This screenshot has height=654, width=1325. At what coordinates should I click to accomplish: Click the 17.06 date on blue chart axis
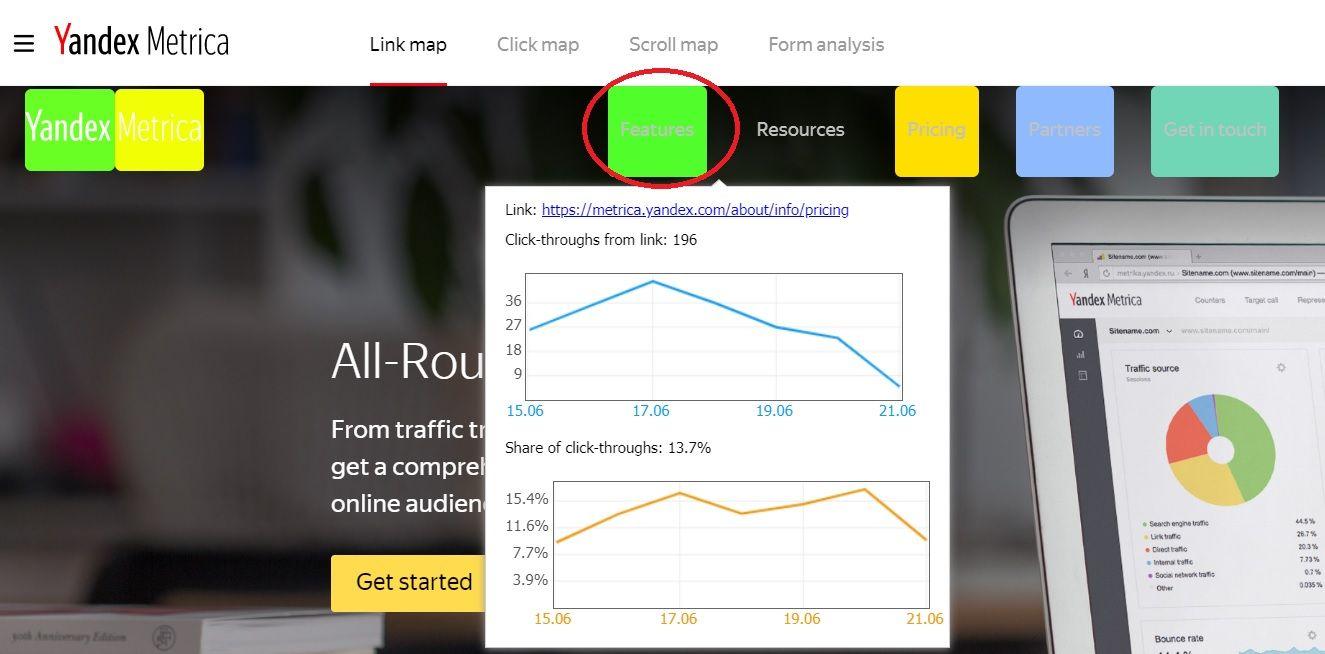point(651,411)
